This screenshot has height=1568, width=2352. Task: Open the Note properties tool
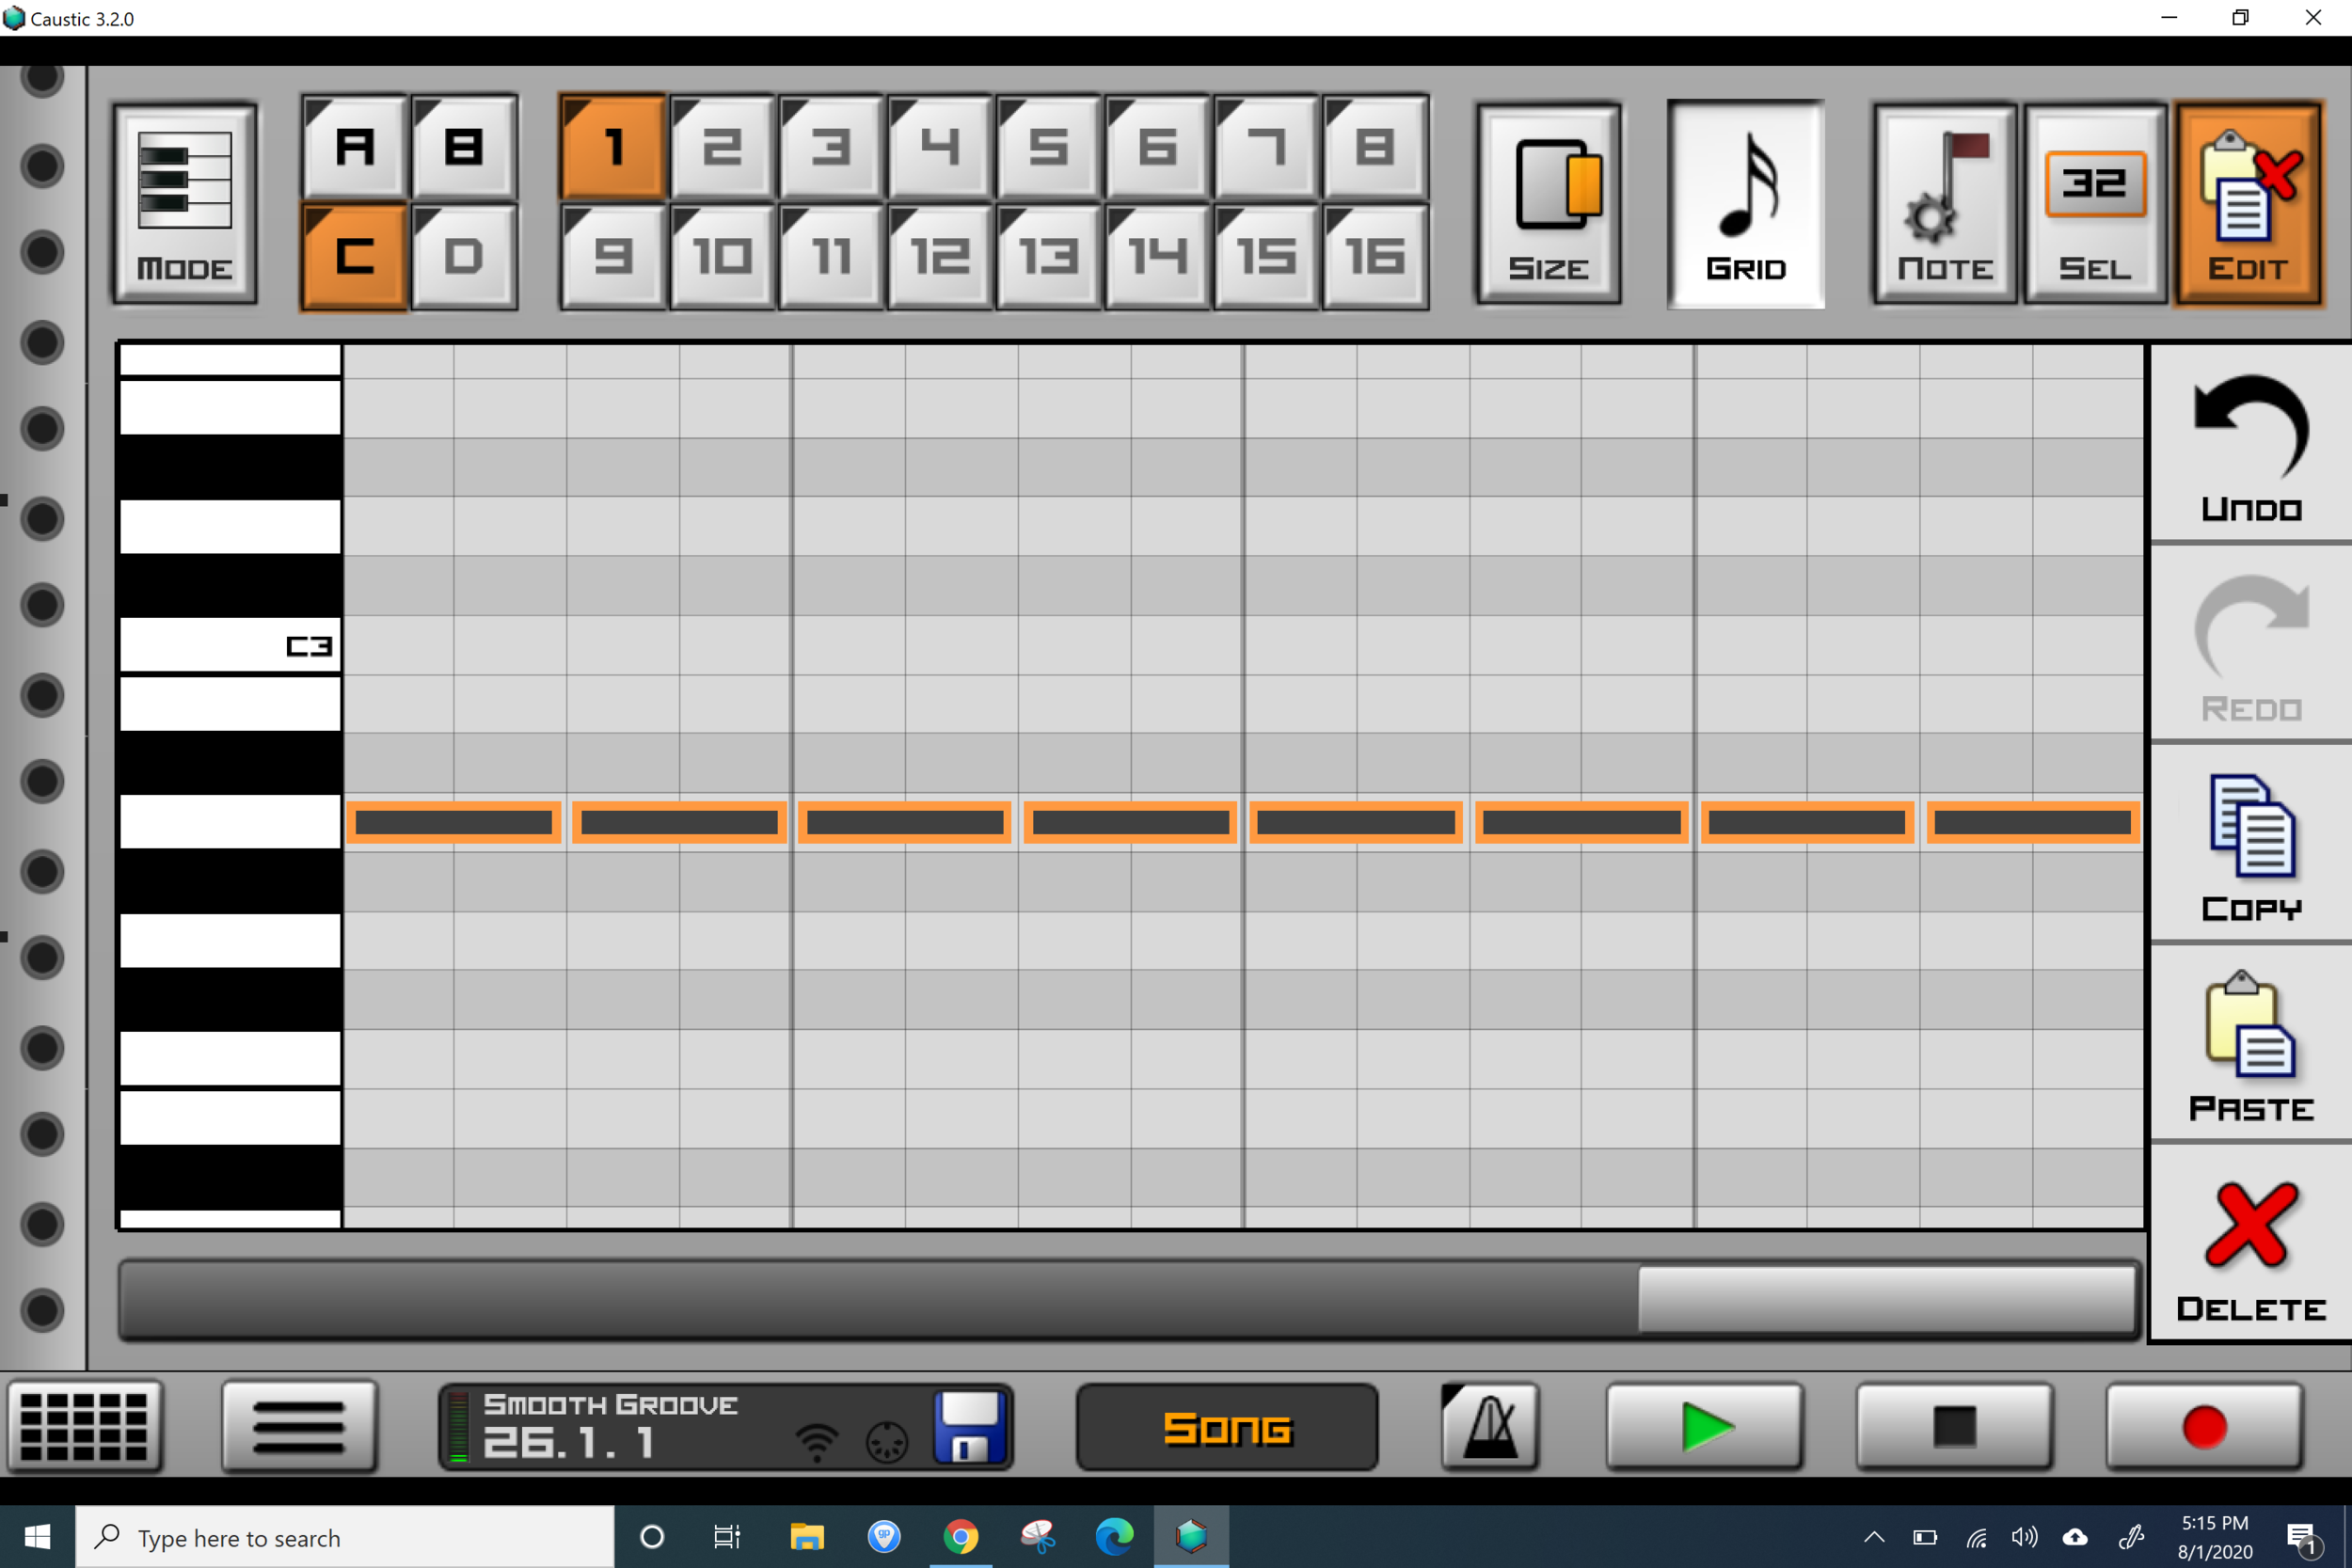click(x=1944, y=203)
